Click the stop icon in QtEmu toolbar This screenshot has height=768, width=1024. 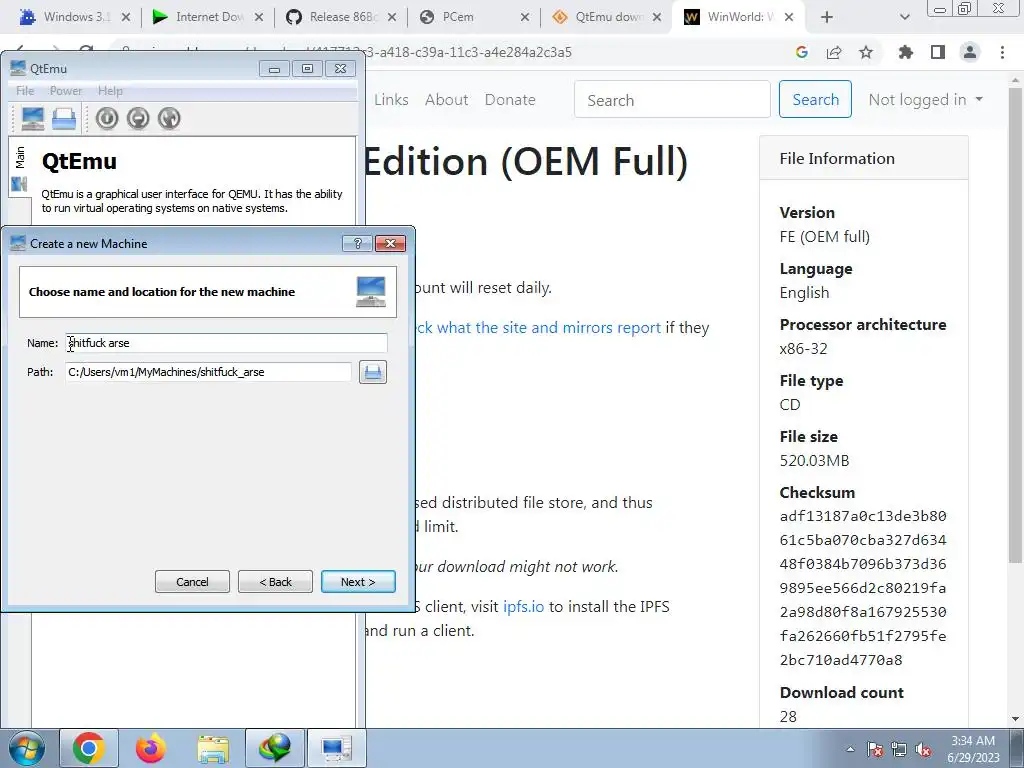tap(138, 118)
